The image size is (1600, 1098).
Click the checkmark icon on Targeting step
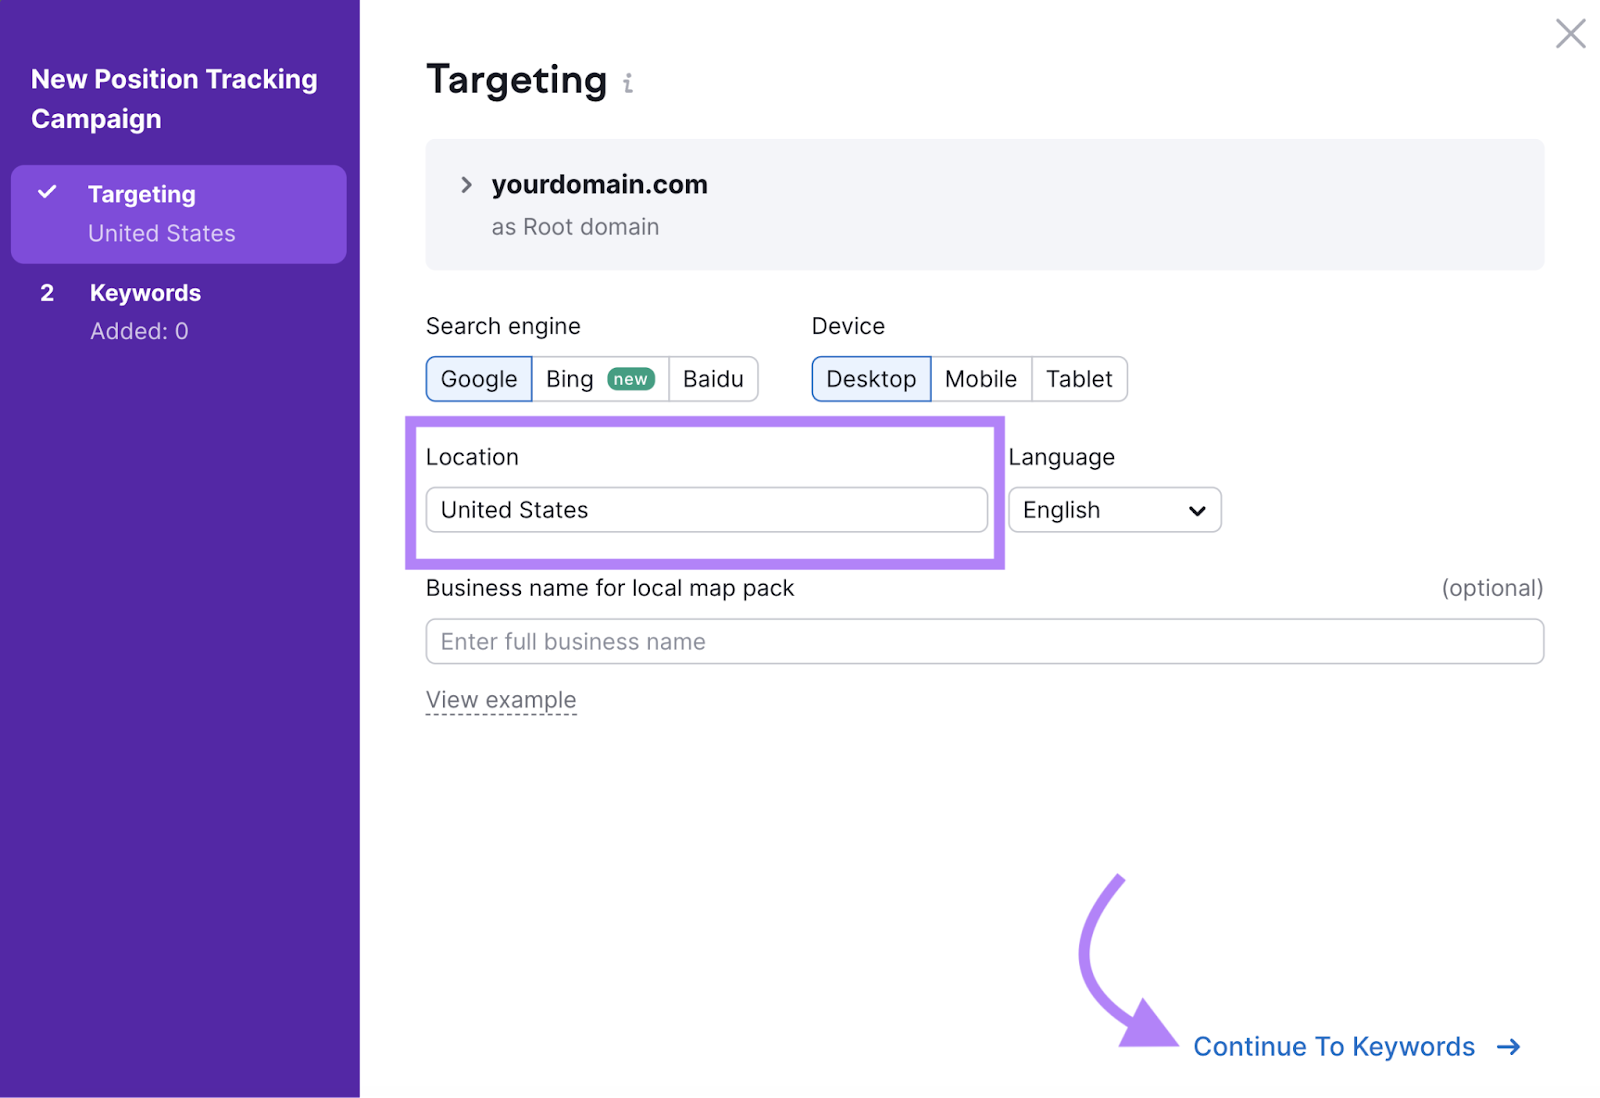click(48, 193)
